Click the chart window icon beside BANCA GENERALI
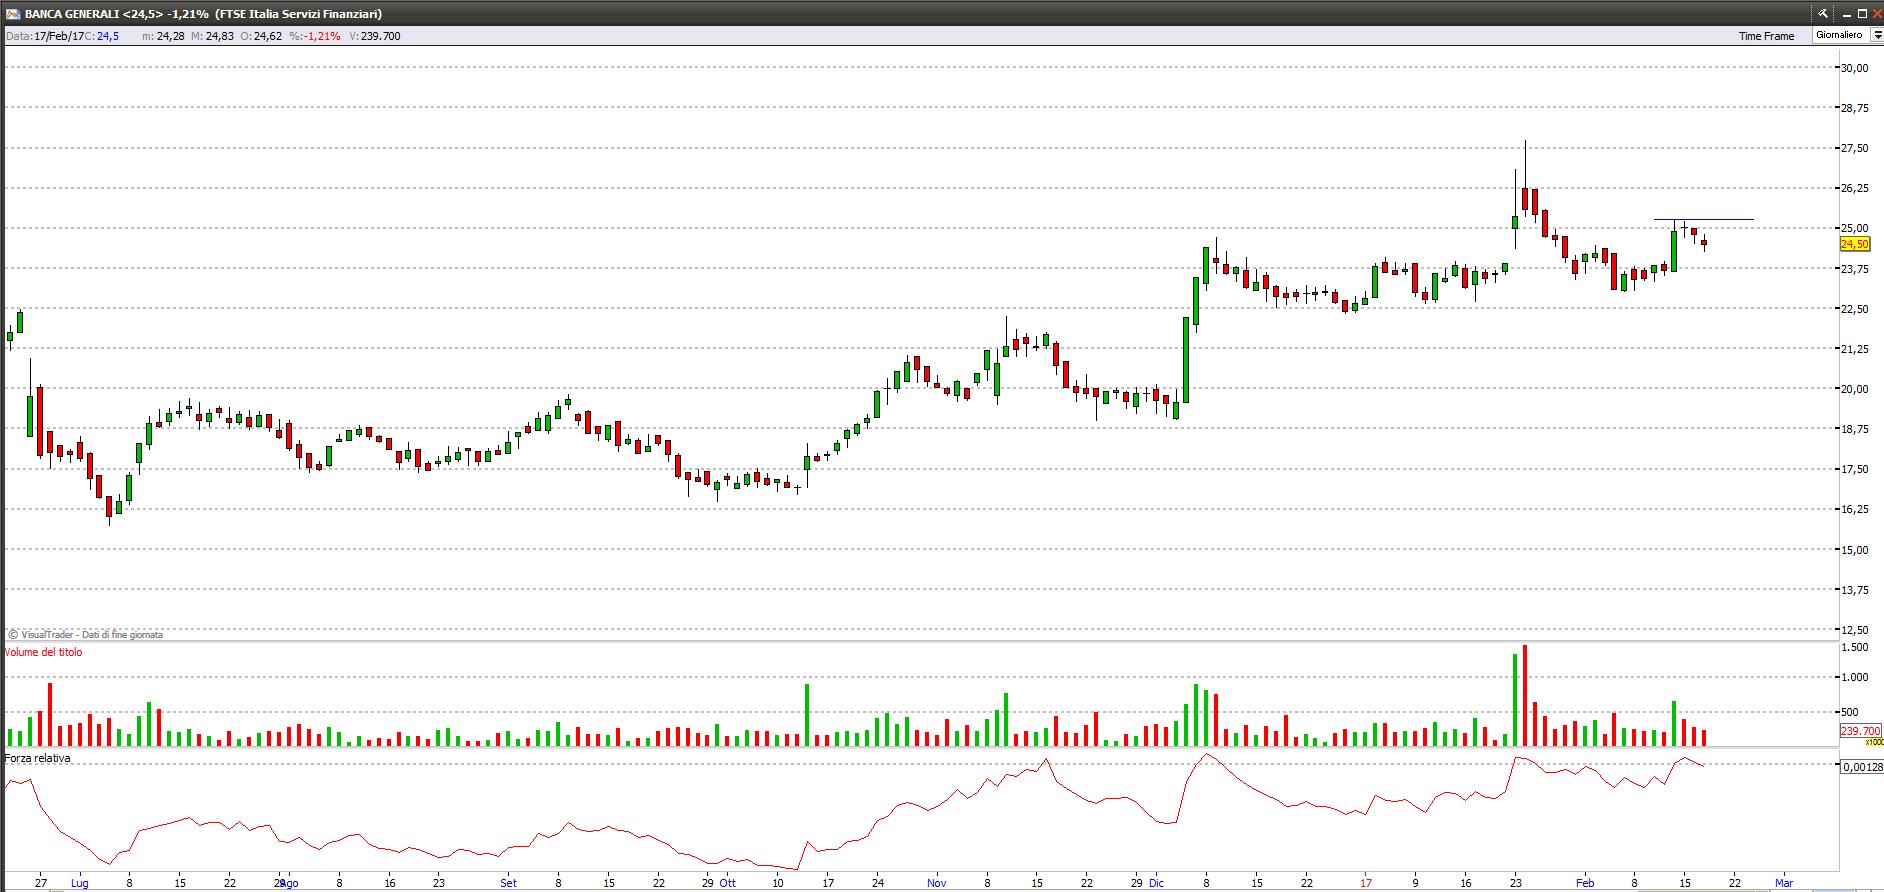This screenshot has width=1884, height=892. pos(12,14)
